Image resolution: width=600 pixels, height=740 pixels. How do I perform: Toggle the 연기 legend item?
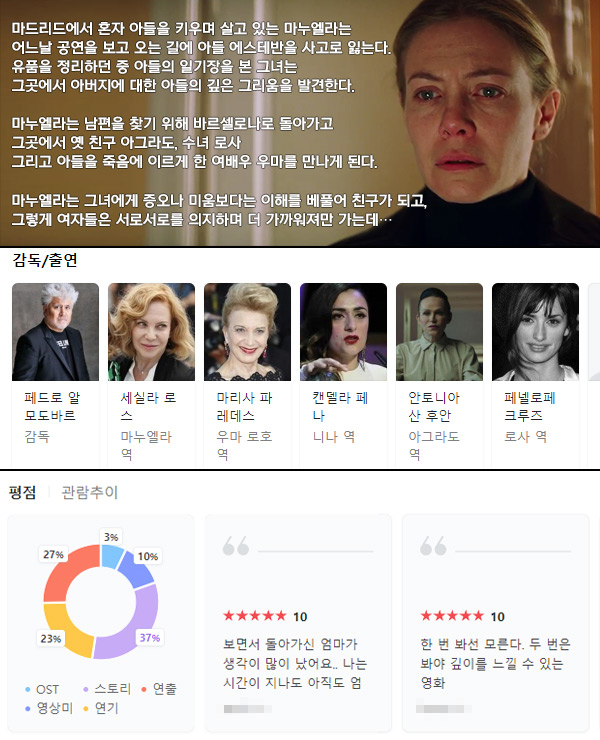click(x=101, y=708)
